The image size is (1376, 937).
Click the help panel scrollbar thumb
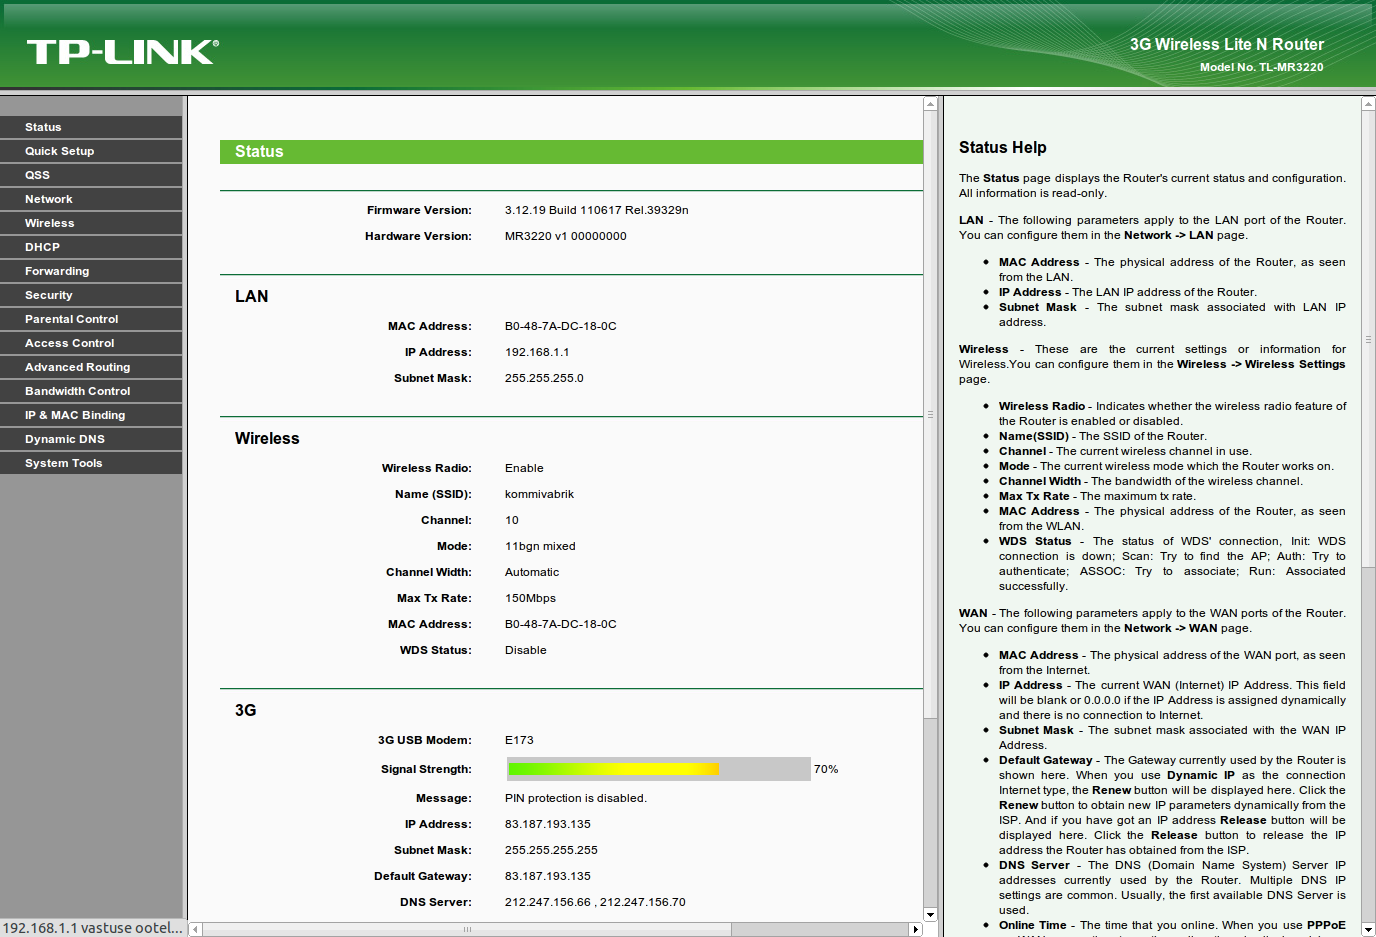click(1368, 340)
